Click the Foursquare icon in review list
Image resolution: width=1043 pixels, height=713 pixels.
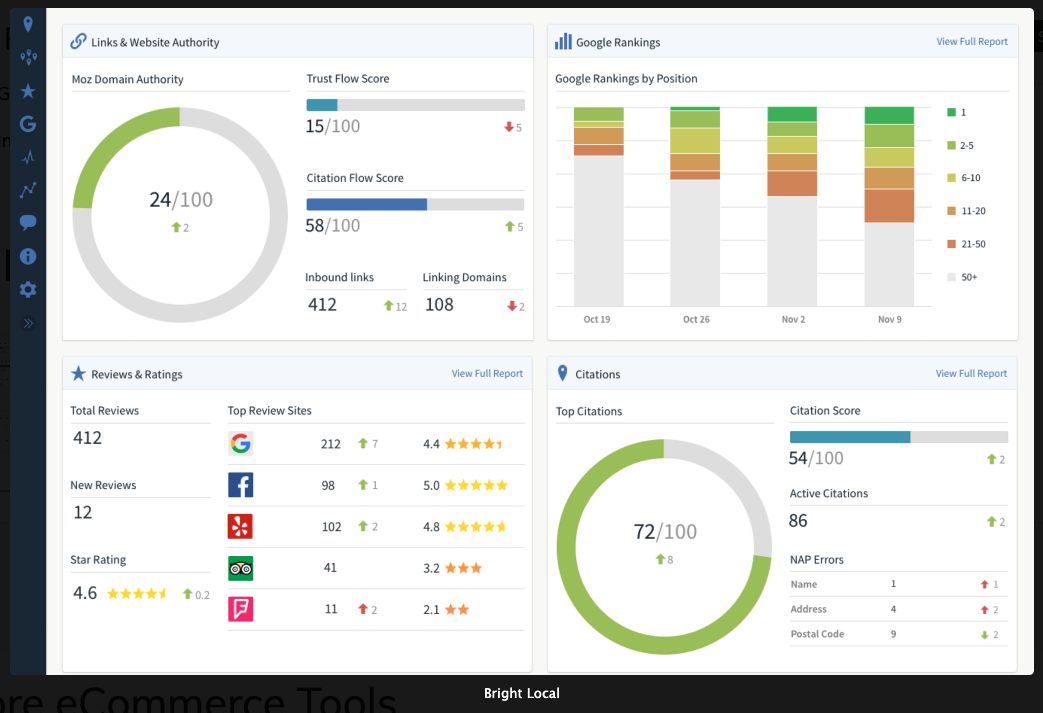coord(241,609)
